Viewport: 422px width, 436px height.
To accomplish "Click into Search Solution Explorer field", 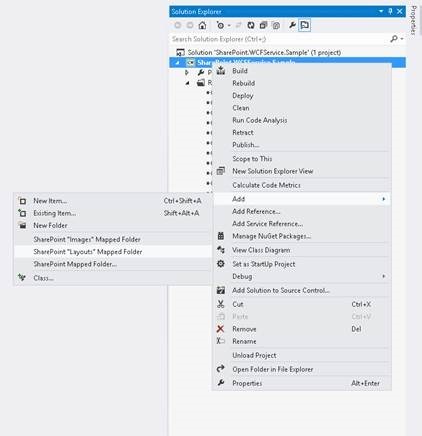I will 279,39.
